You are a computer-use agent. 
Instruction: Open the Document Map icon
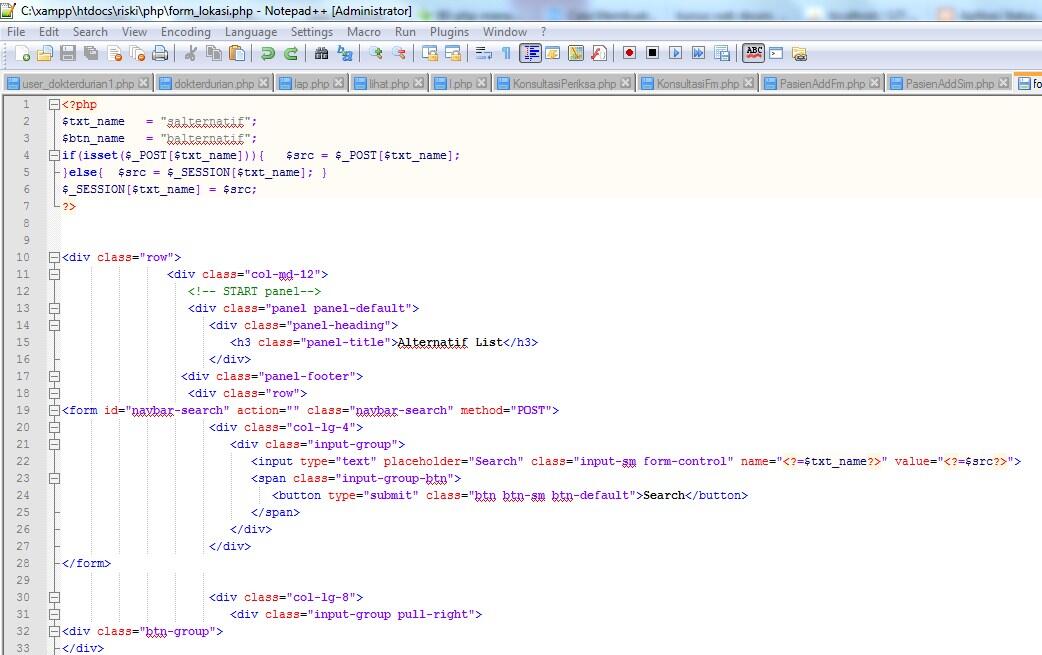tap(576, 54)
